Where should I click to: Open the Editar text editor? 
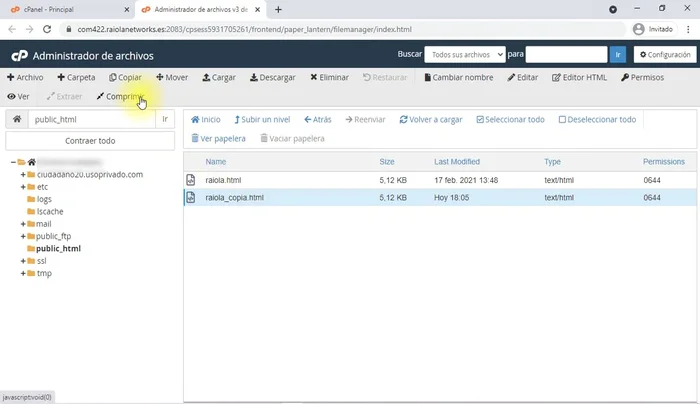523,77
